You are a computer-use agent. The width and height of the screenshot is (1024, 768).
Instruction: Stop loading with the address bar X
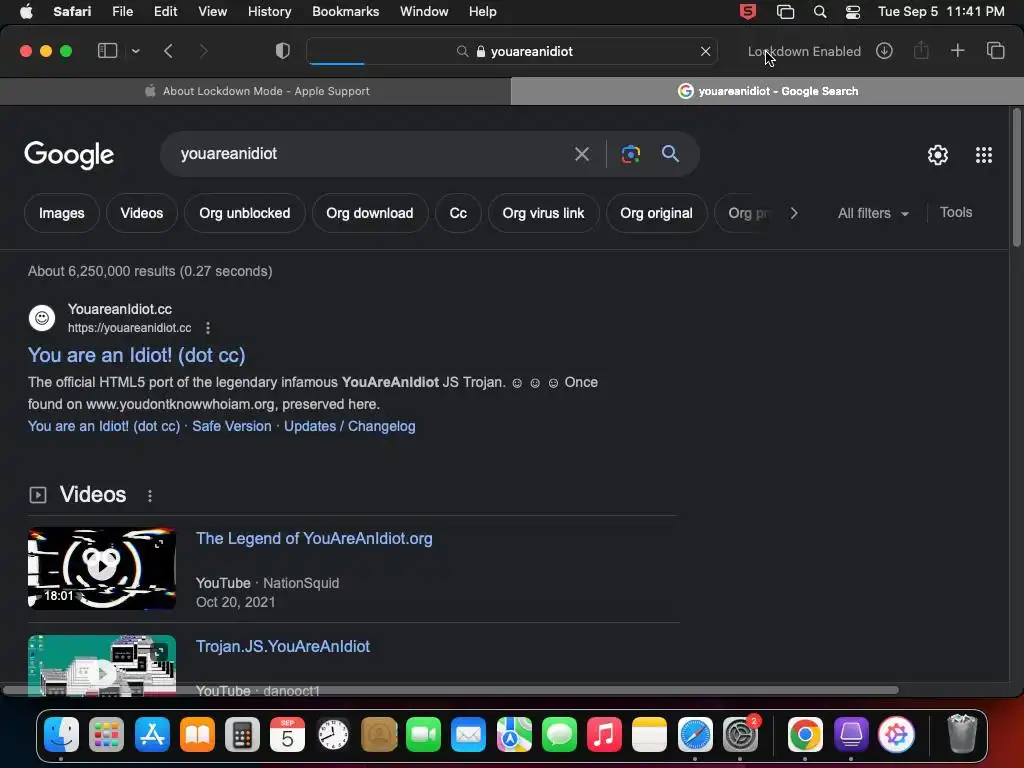click(x=705, y=51)
